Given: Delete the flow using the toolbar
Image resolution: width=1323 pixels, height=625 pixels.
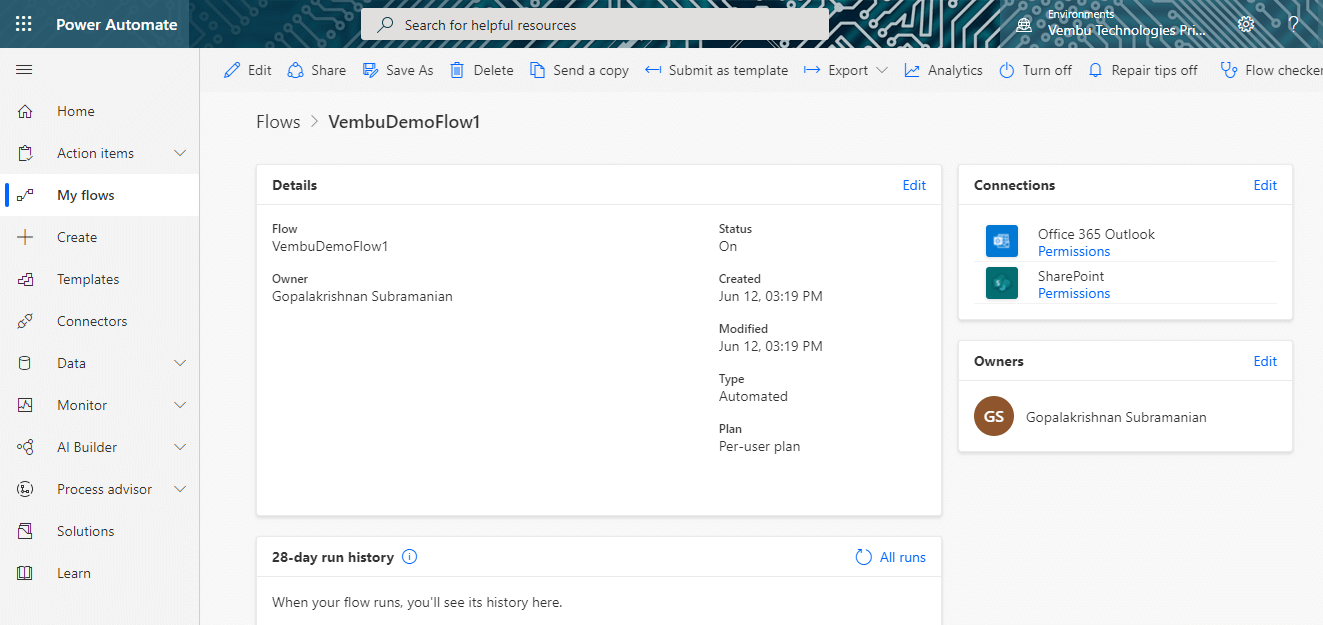Looking at the screenshot, I should tap(481, 70).
